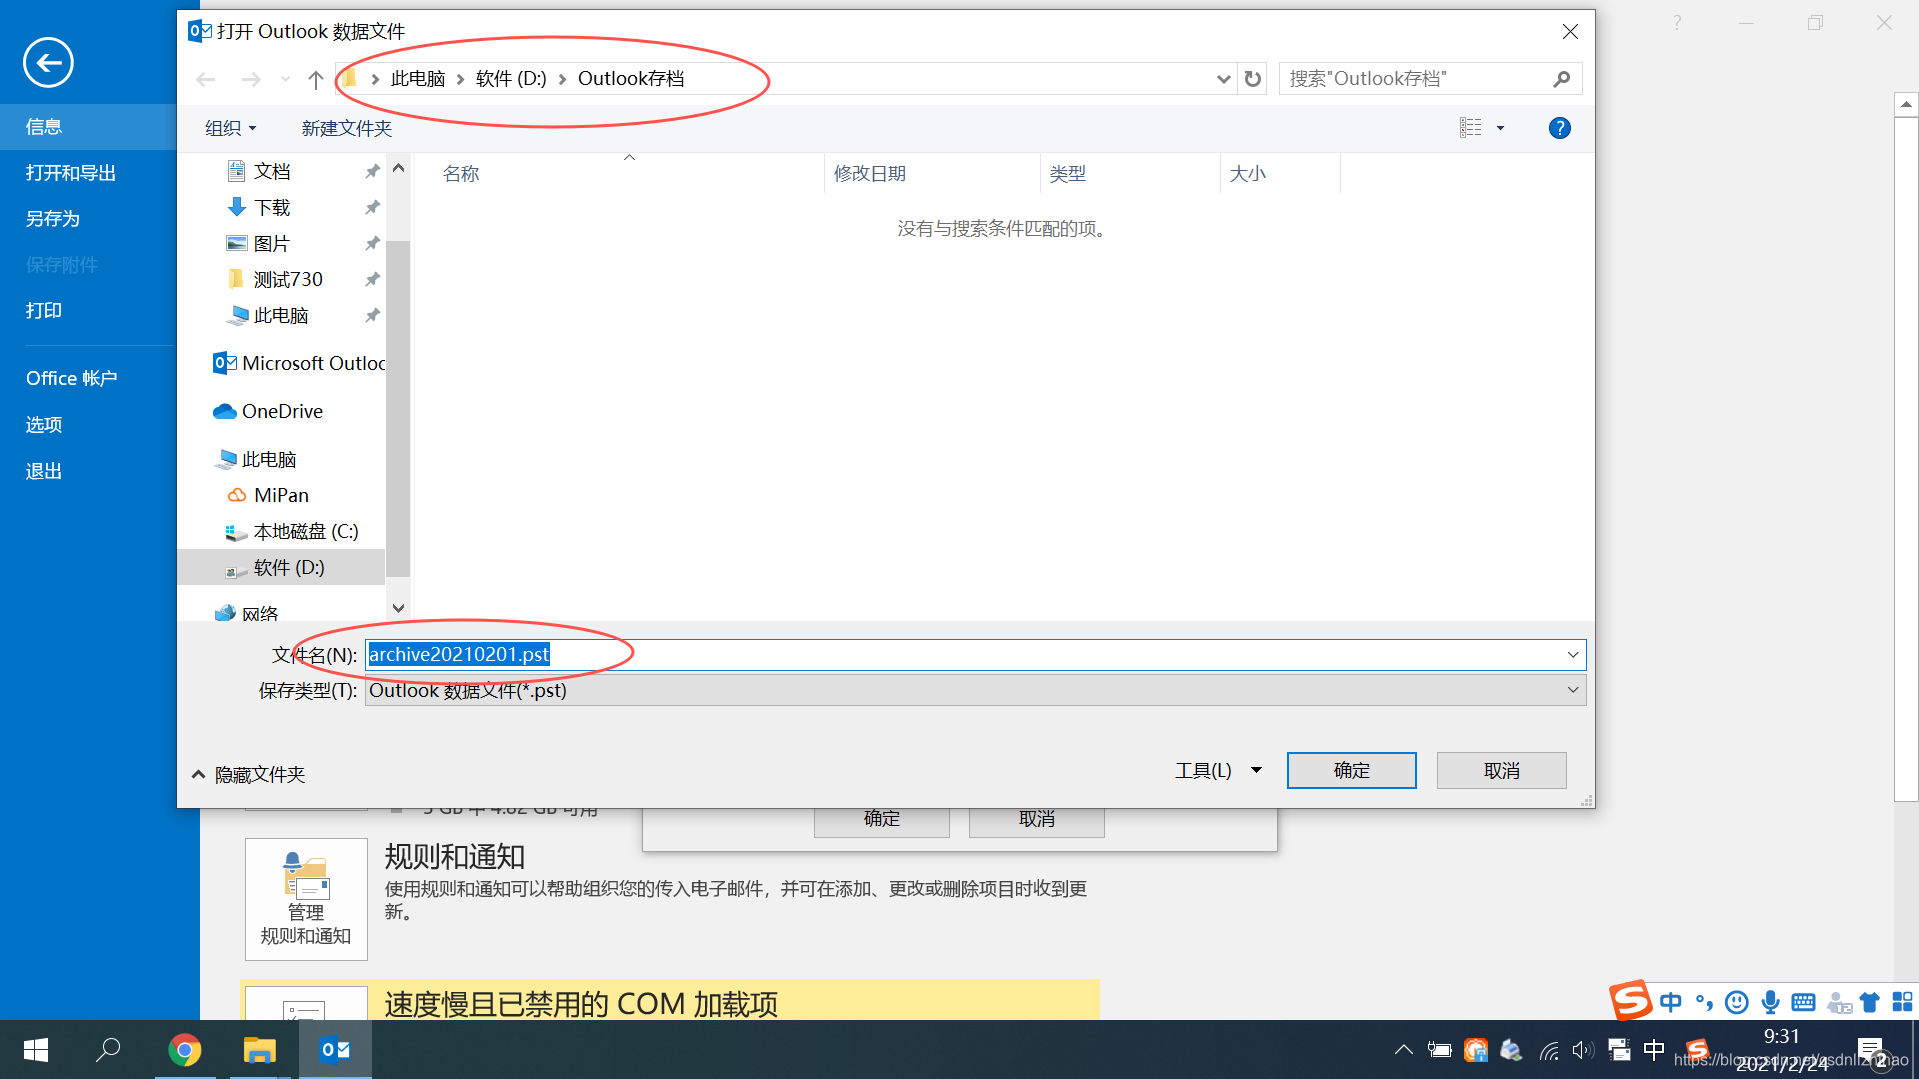The width and height of the screenshot is (1919, 1079).
Task: Cancel the file dialog with 取消
Action: pos(1501,771)
